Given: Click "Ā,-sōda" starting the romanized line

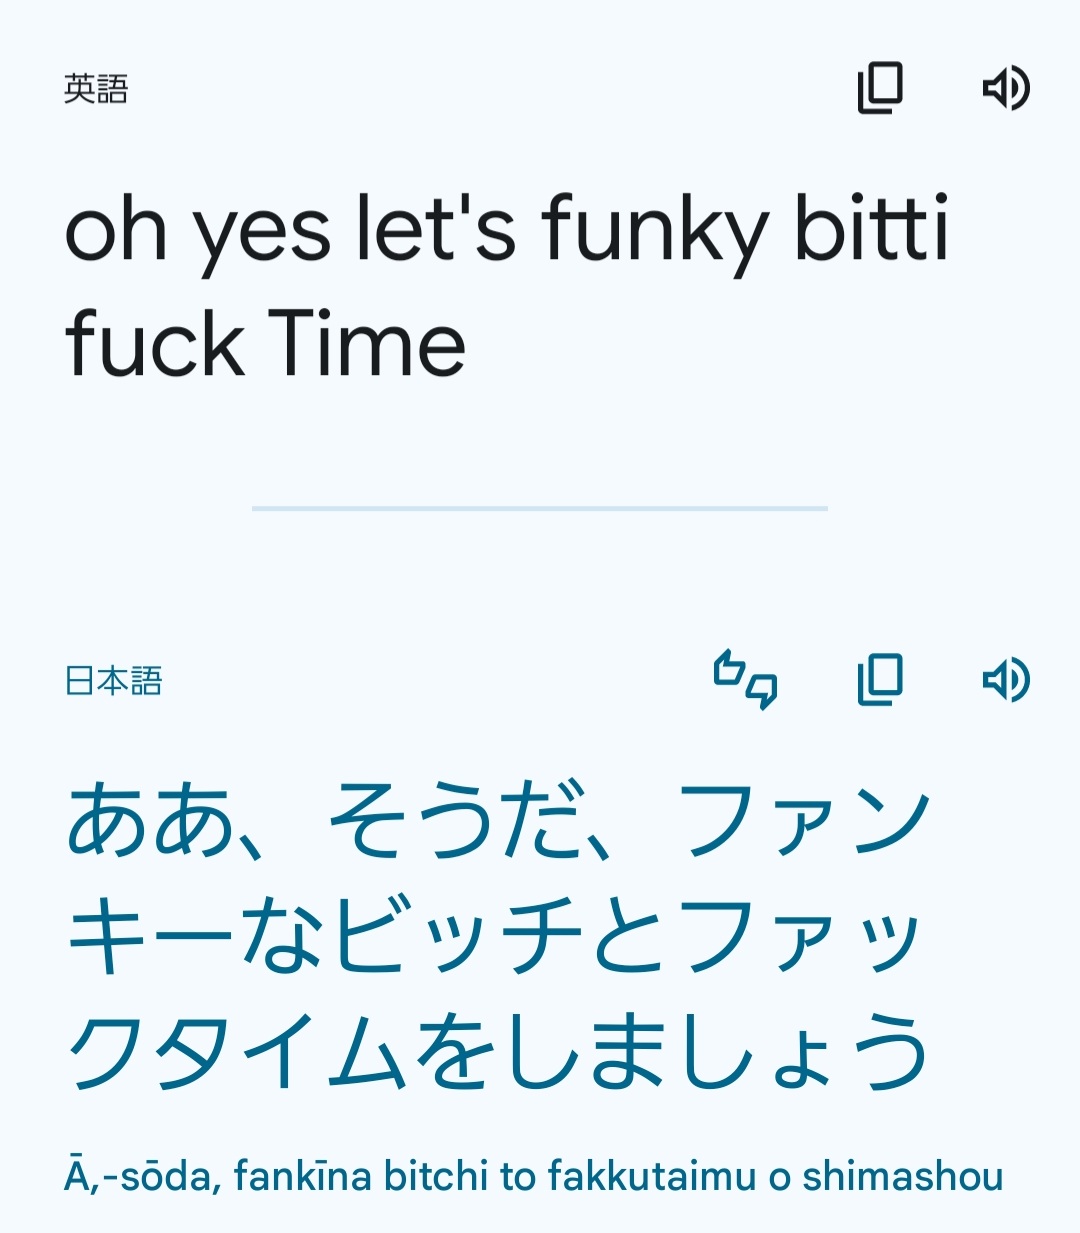Looking at the screenshot, I should pos(142,1177).
